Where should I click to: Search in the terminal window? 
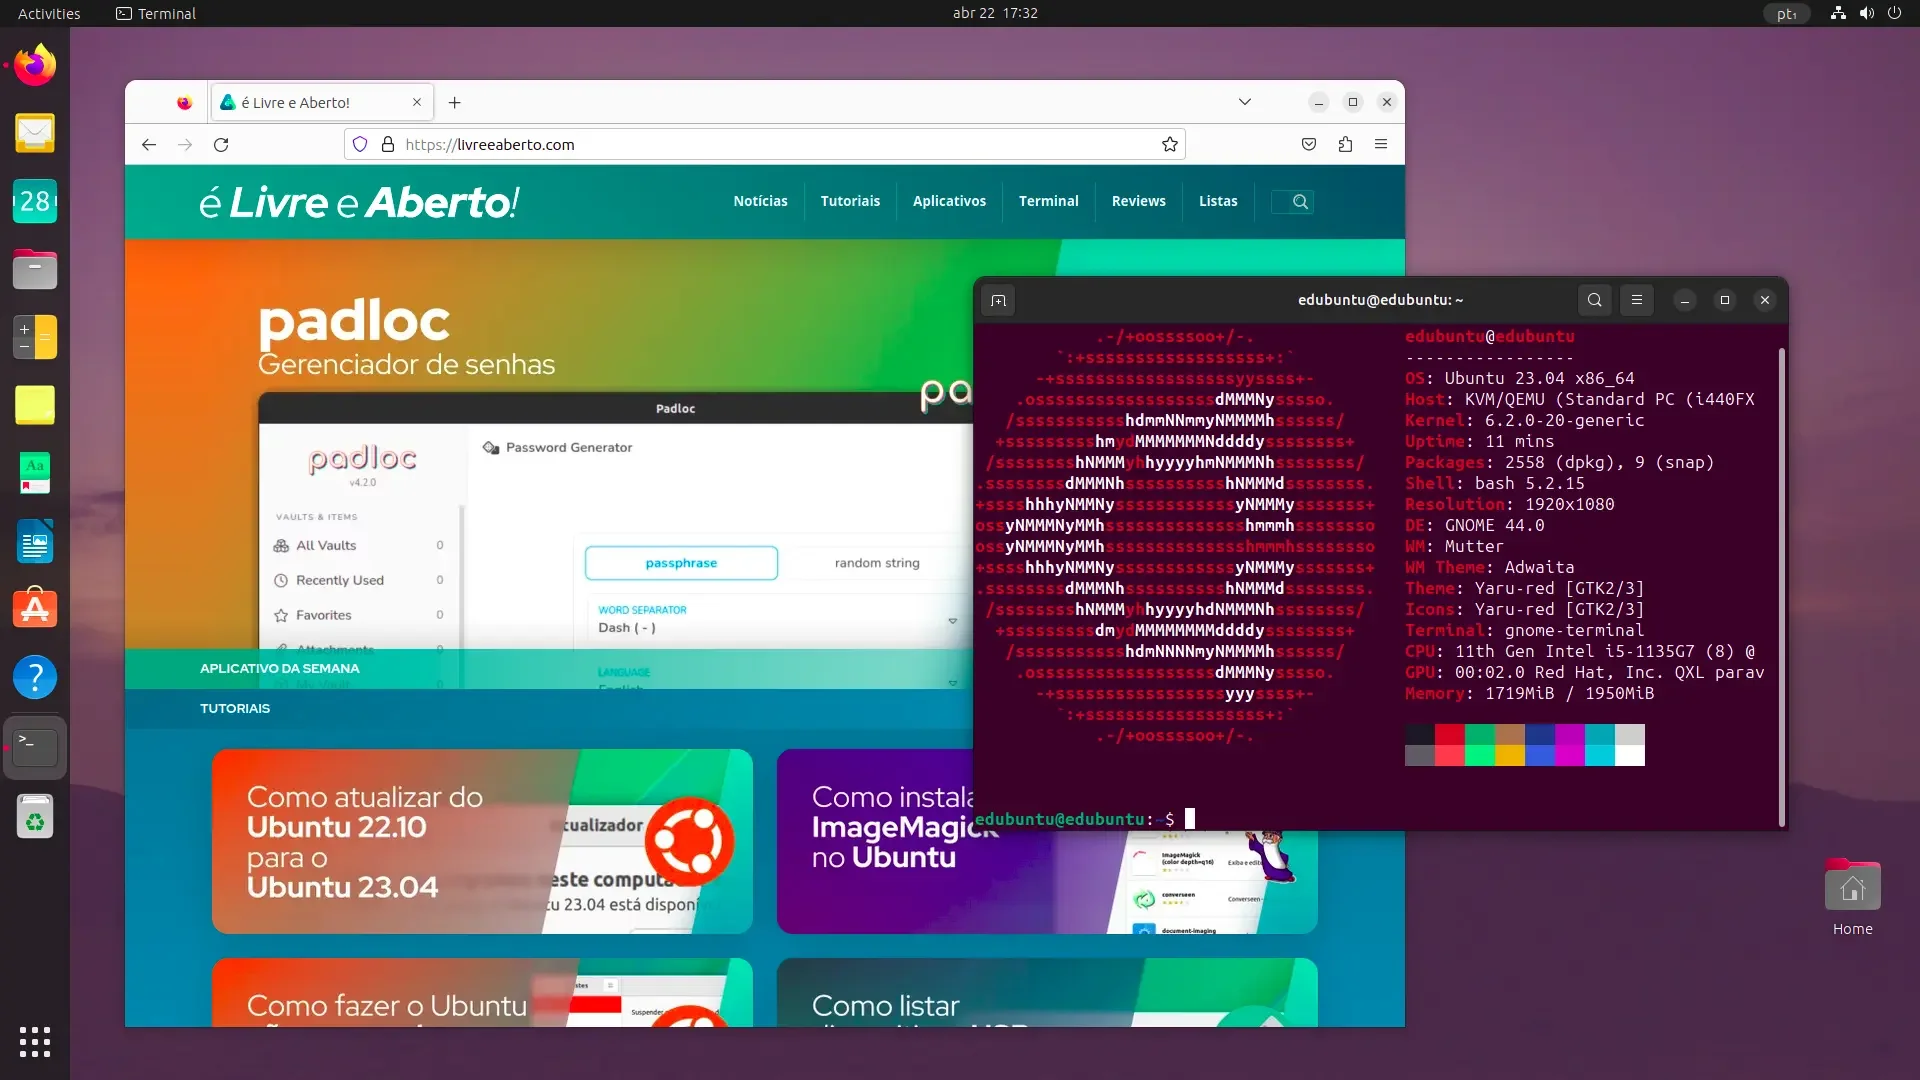1595,300
